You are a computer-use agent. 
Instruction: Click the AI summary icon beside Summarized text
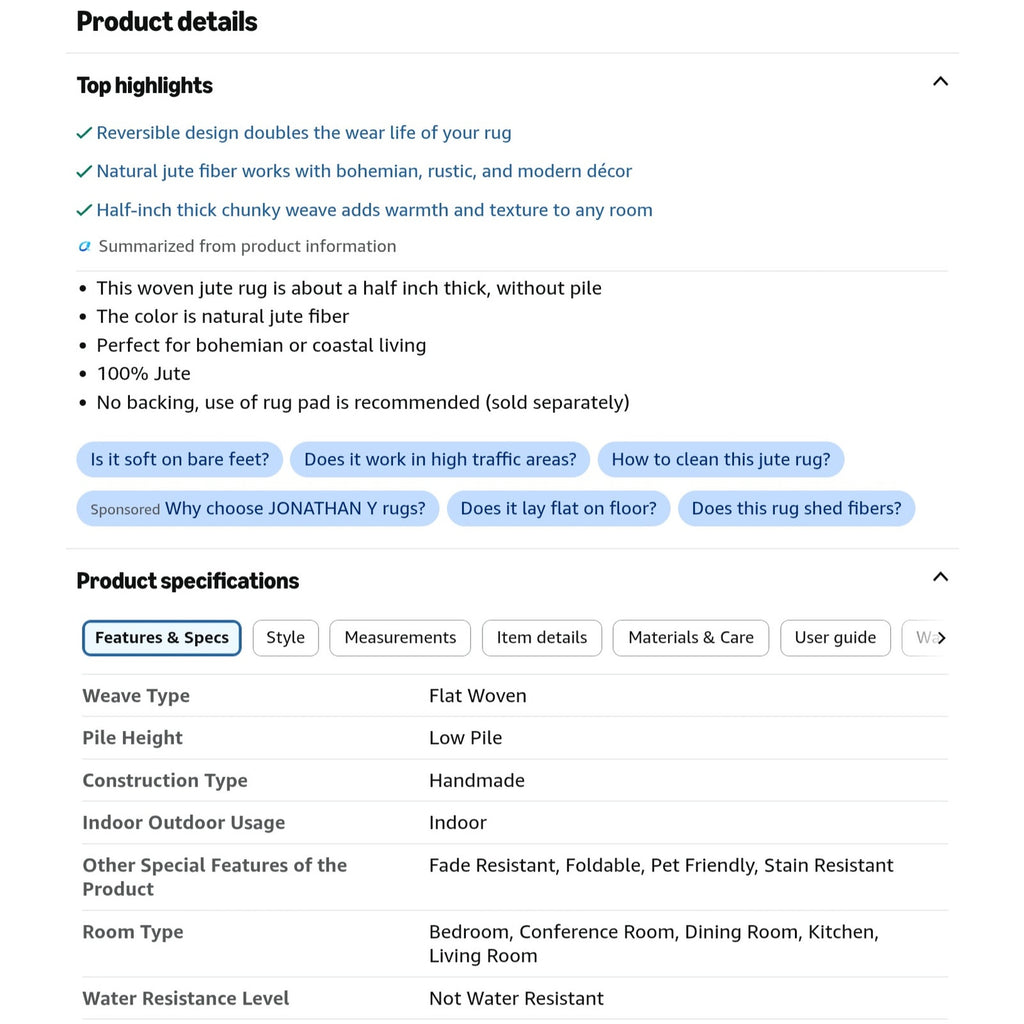(84, 246)
